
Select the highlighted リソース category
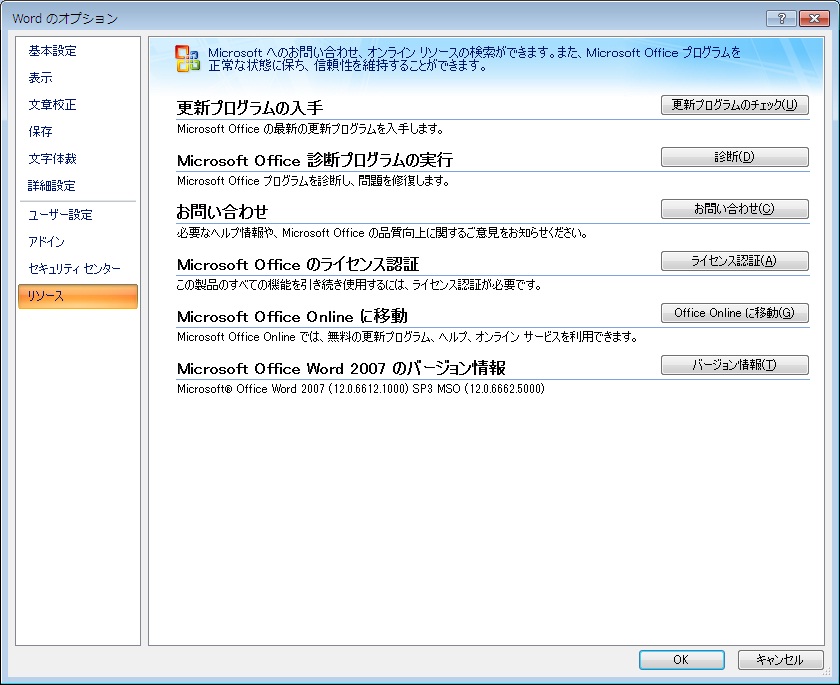coord(77,296)
